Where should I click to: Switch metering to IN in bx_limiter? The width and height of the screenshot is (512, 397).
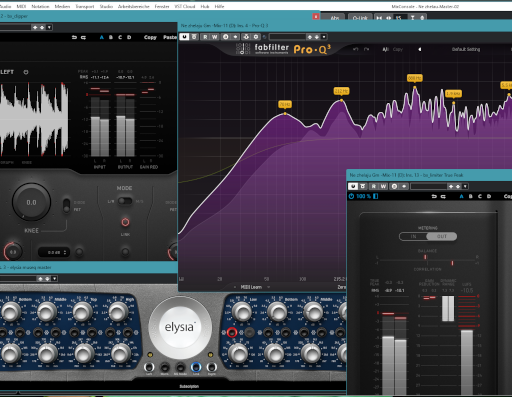pos(413,236)
